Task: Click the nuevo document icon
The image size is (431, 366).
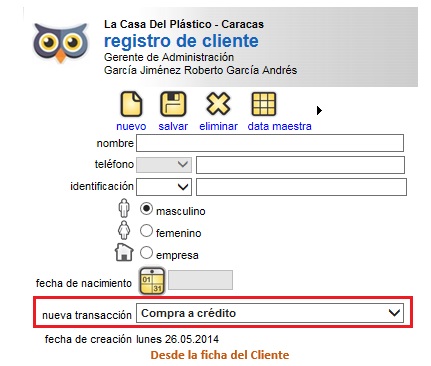Action: 131,104
